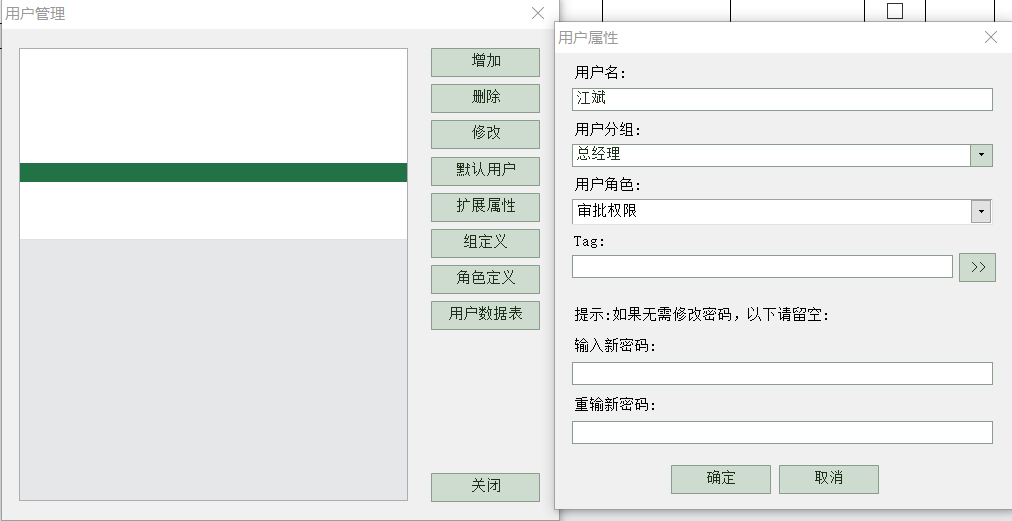The image size is (1012, 521).
Task: Close the 用户管理 window with X
Action: click(x=538, y=13)
